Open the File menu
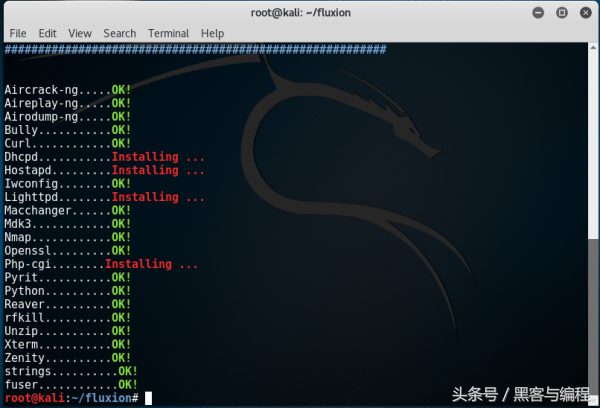This screenshot has width=600, height=408. pyautogui.click(x=18, y=33)
